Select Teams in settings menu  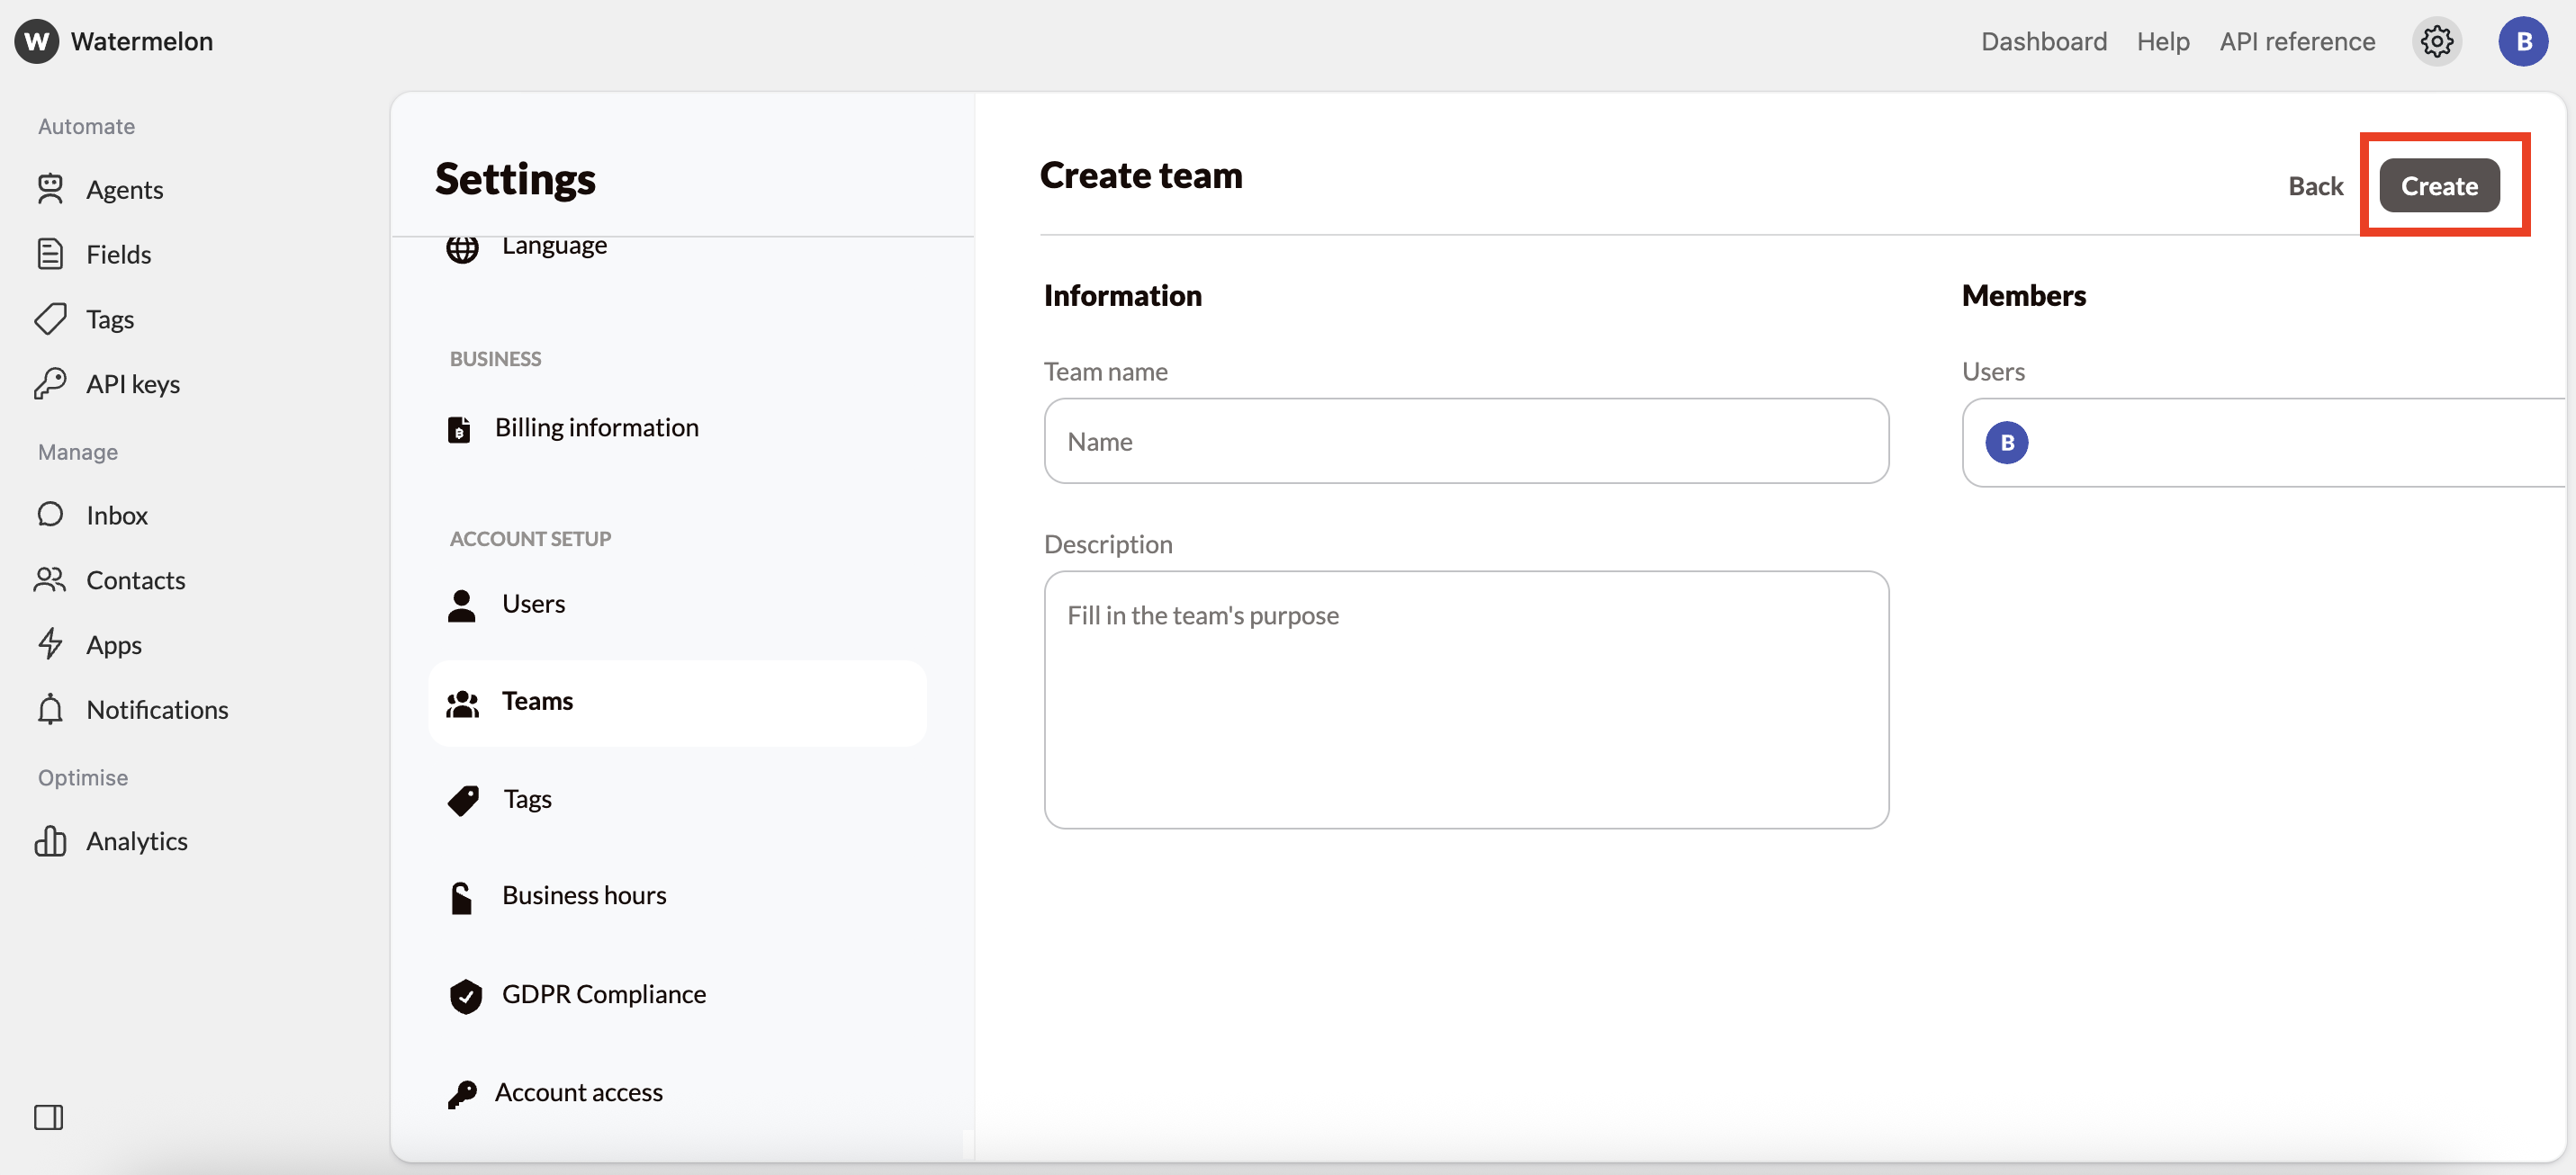(537, 701)
